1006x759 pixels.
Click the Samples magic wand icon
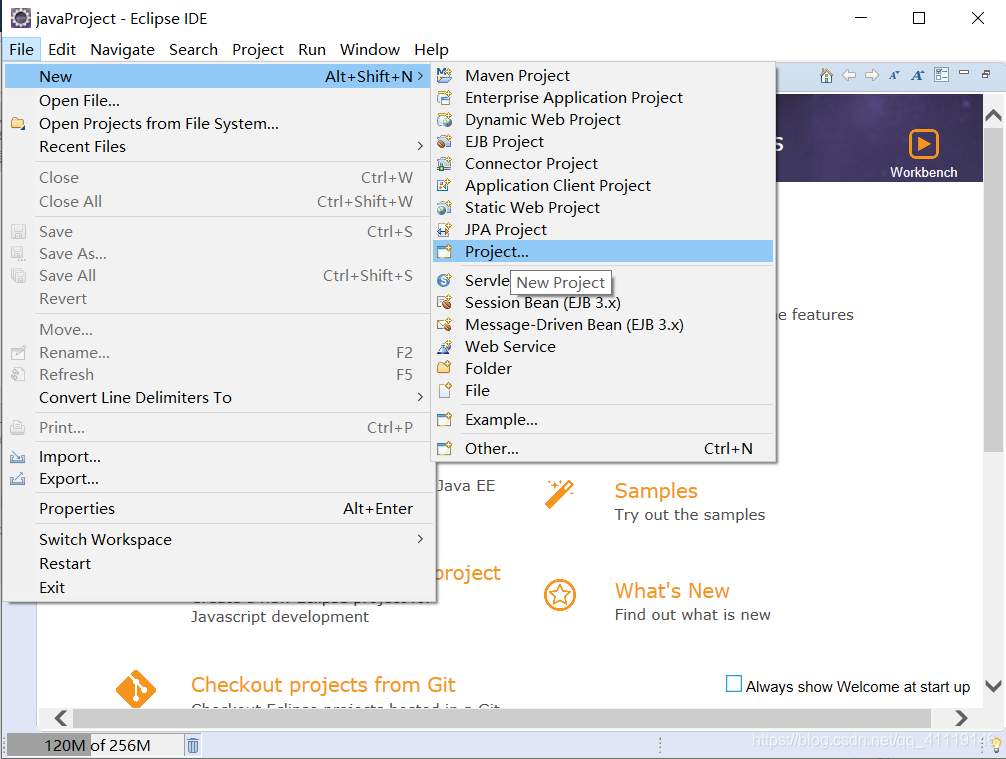559,494
